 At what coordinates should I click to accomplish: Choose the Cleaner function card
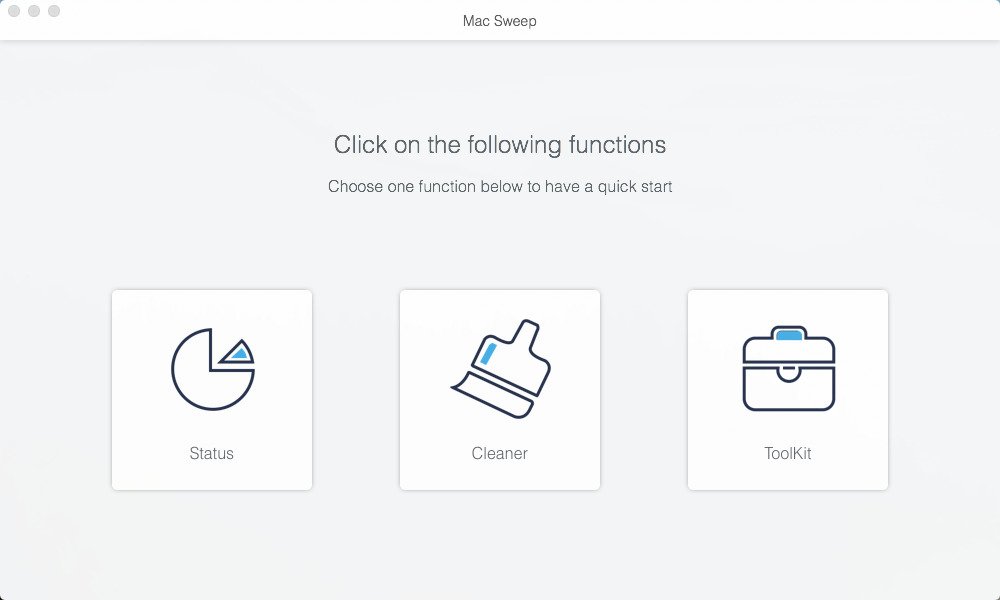point(500,390)
